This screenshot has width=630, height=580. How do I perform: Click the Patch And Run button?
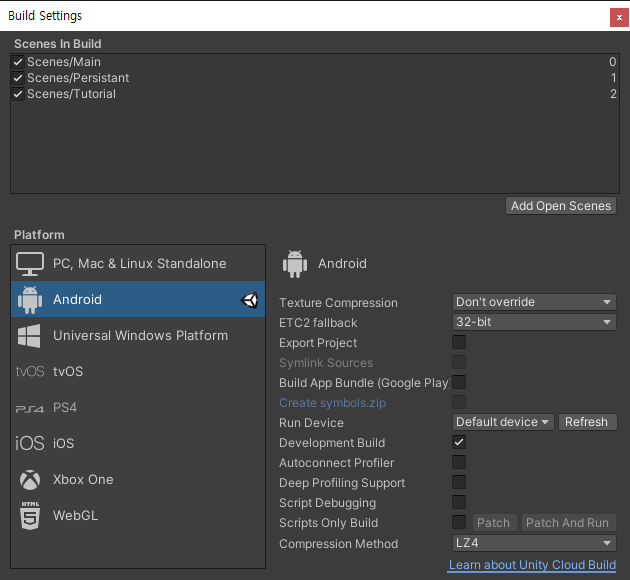click(568, 523)
